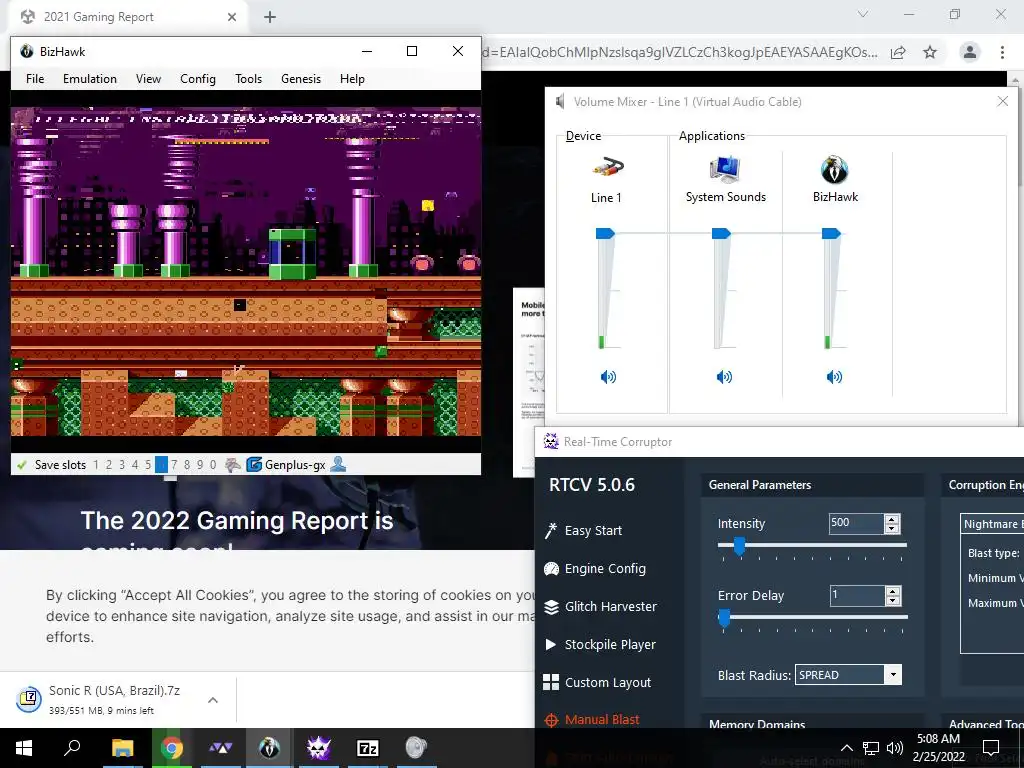This screenshot has height=768, width=1024.
Task: Select save slot 9 in BizHawk status bar
Action: (200, 465)
